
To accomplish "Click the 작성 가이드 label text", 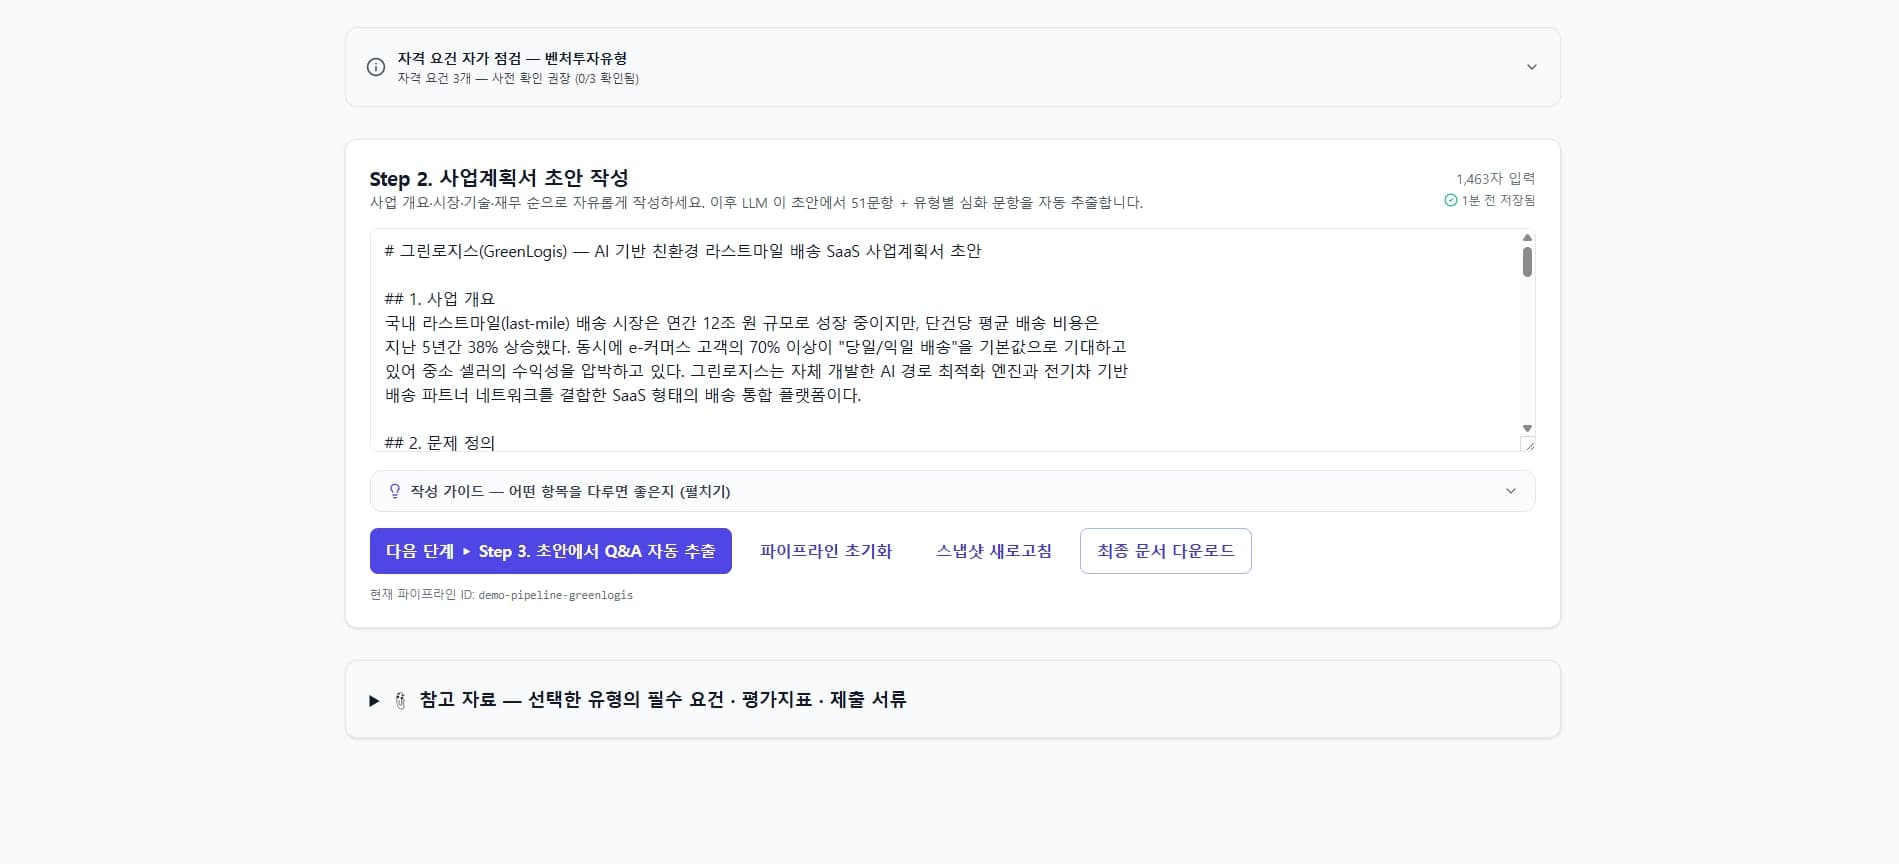I will point(570,491).
